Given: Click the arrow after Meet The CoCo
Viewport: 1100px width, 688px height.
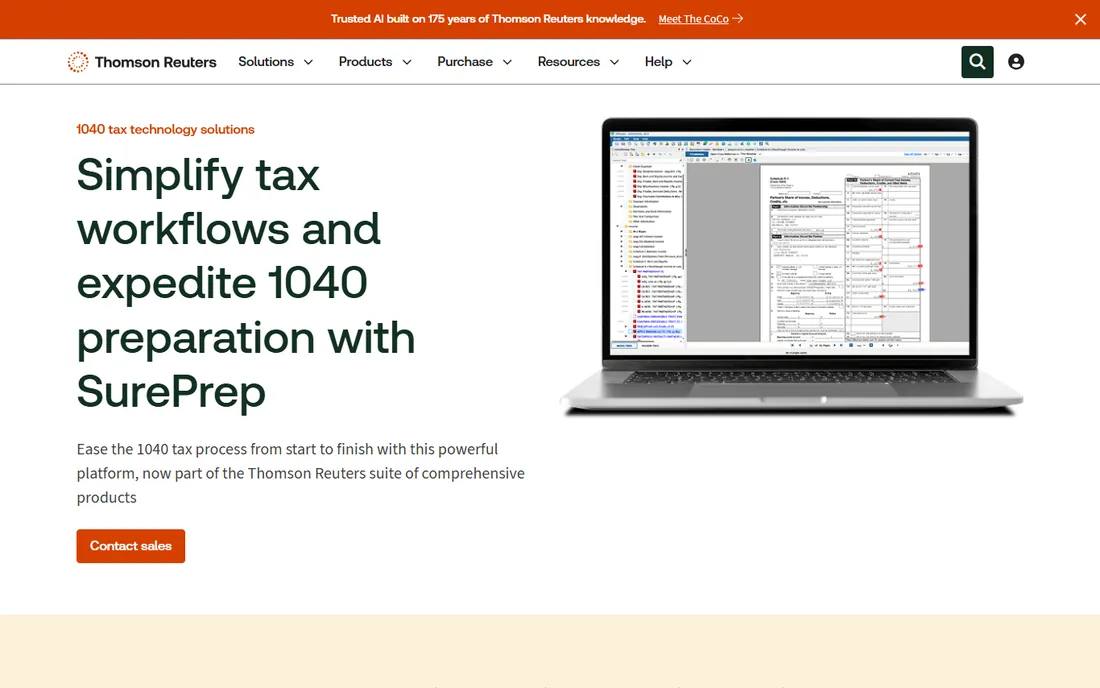Looking at the screenshot, I should pos(737,19).
